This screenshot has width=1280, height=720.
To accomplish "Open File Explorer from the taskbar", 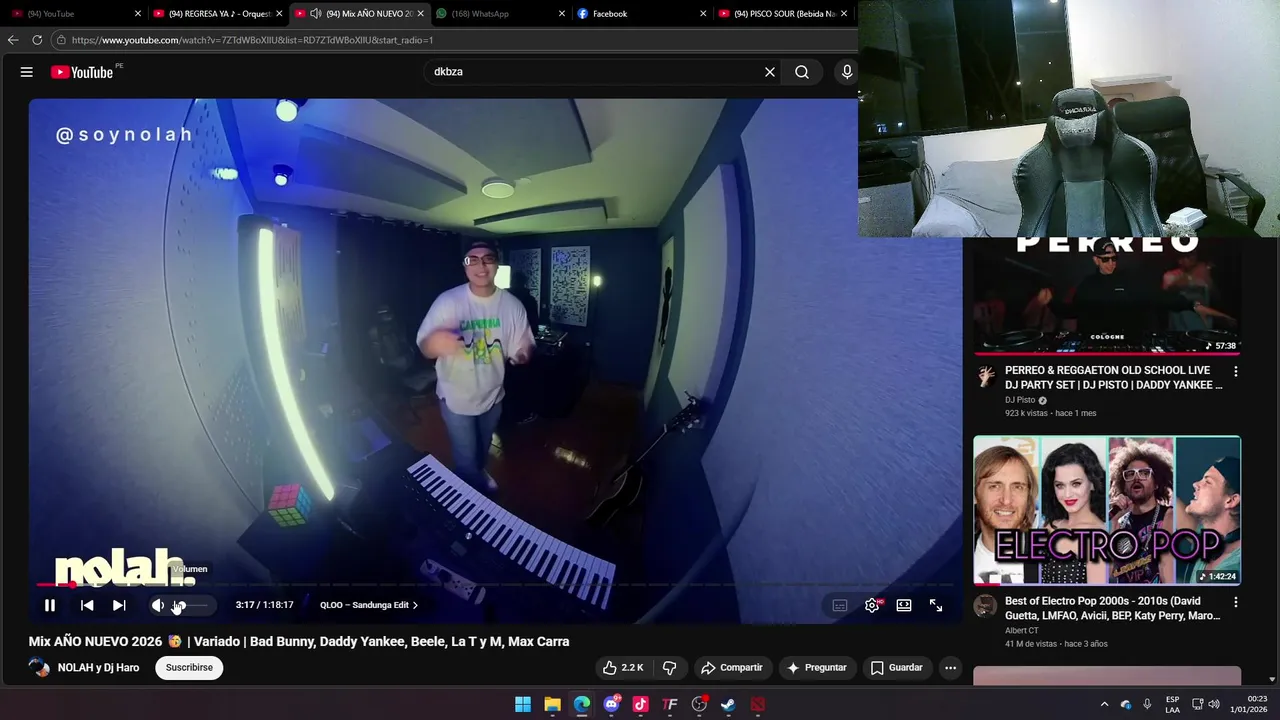I will (552, 704).
